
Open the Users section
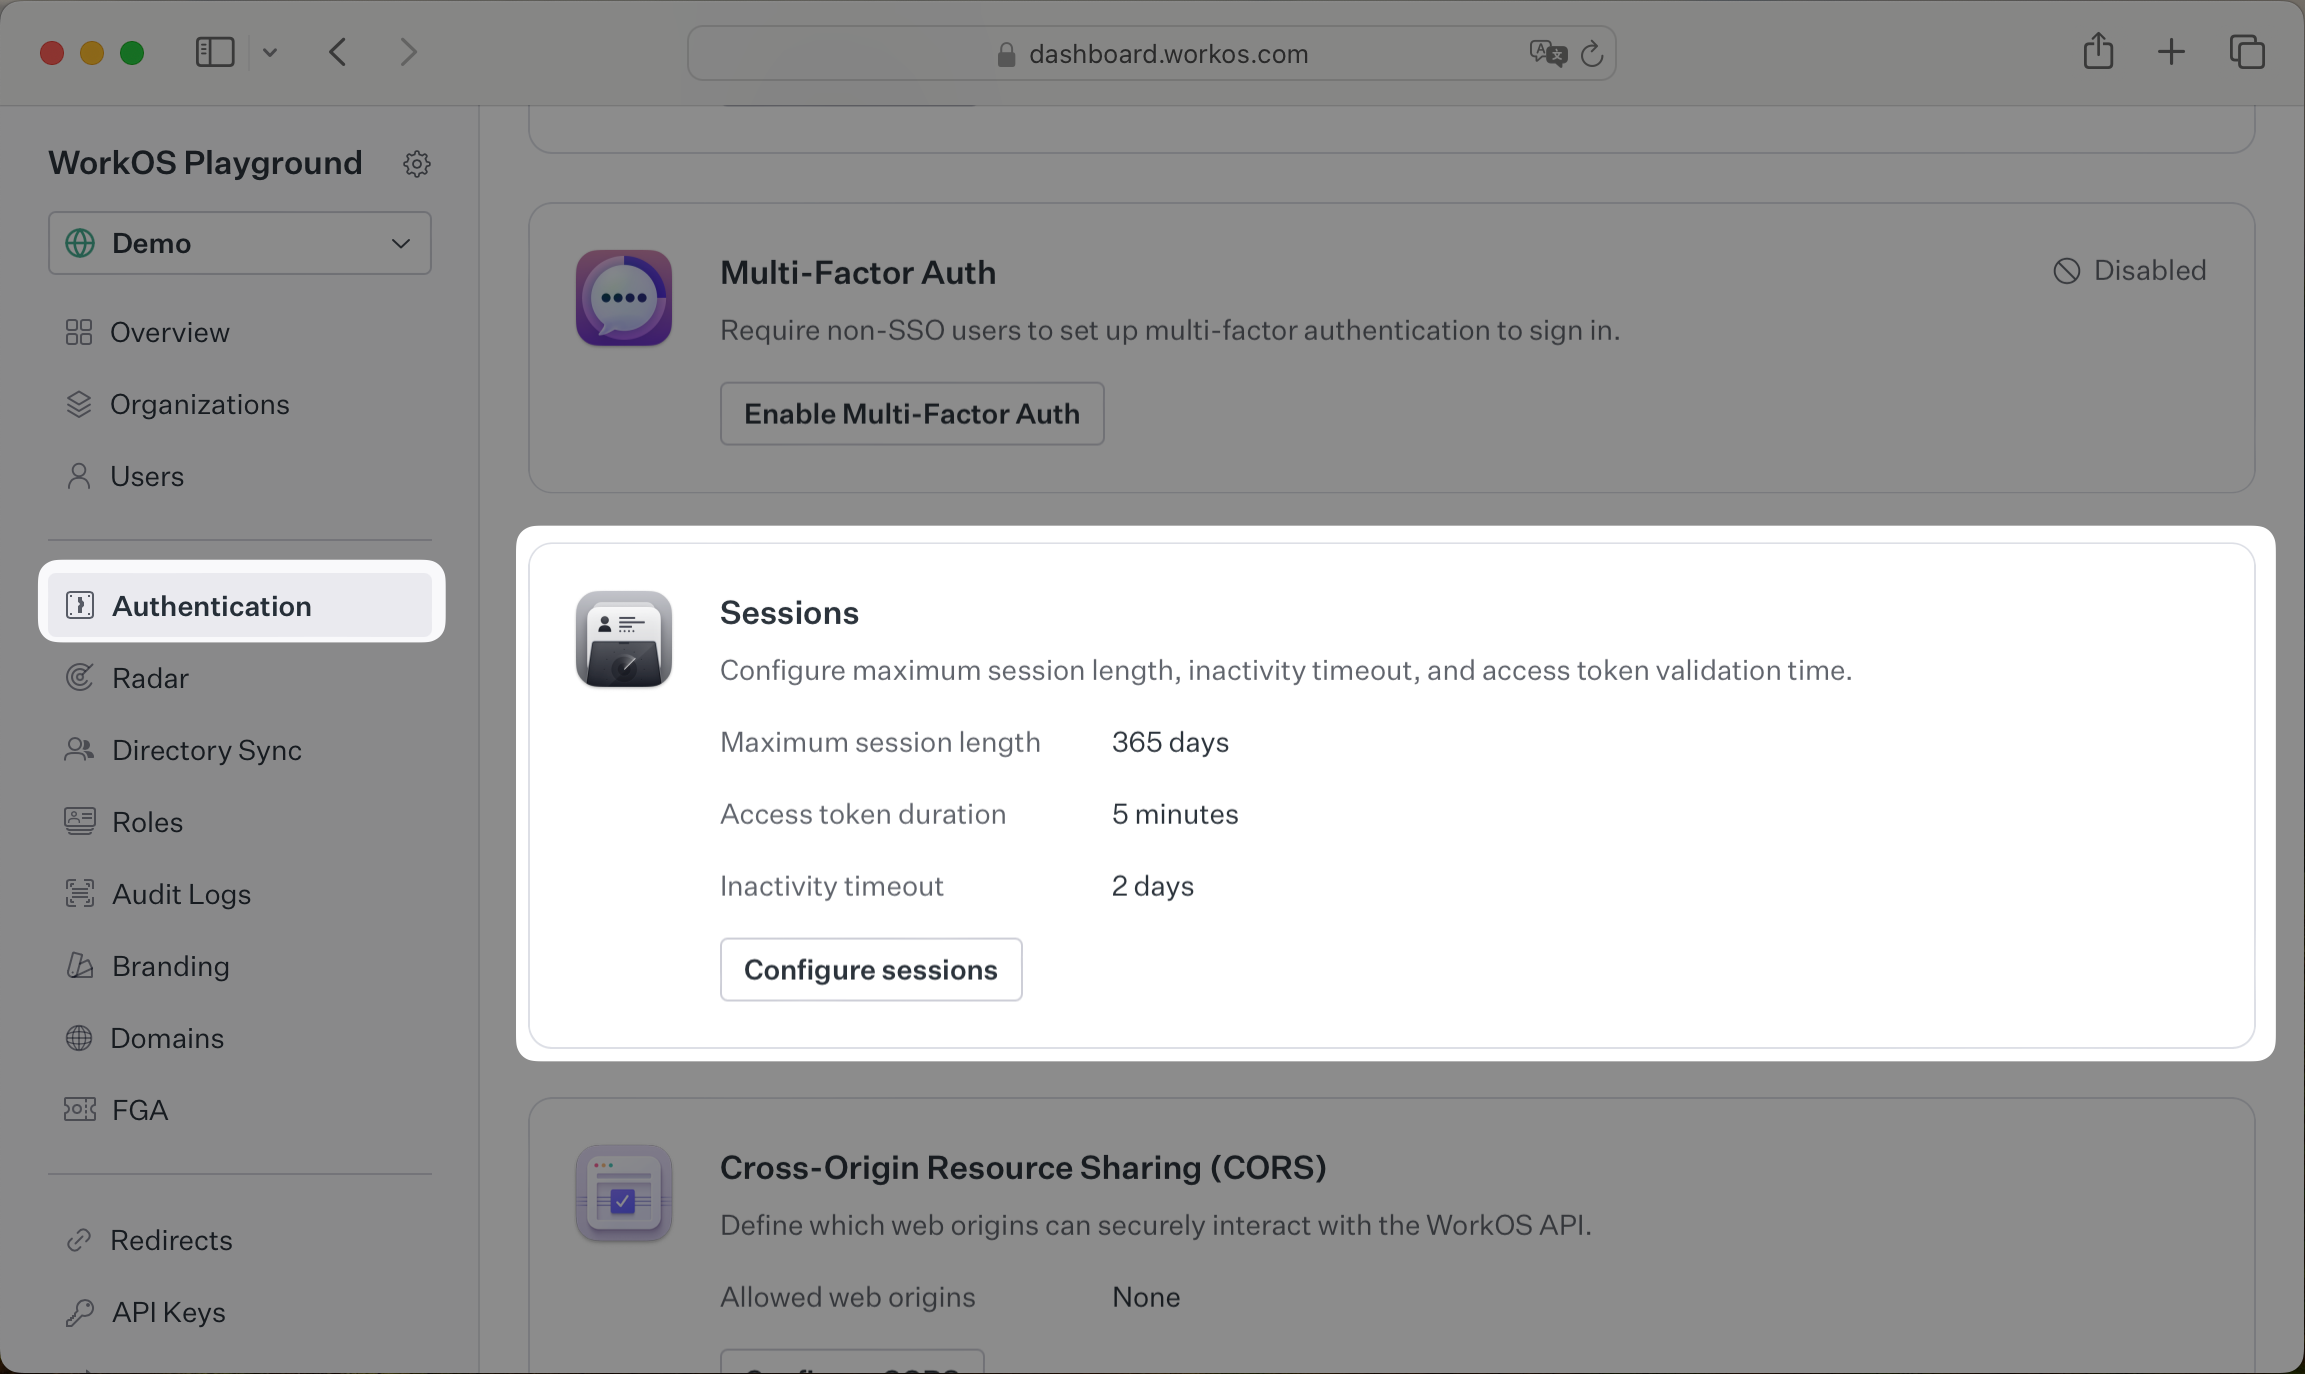point(147,476)
